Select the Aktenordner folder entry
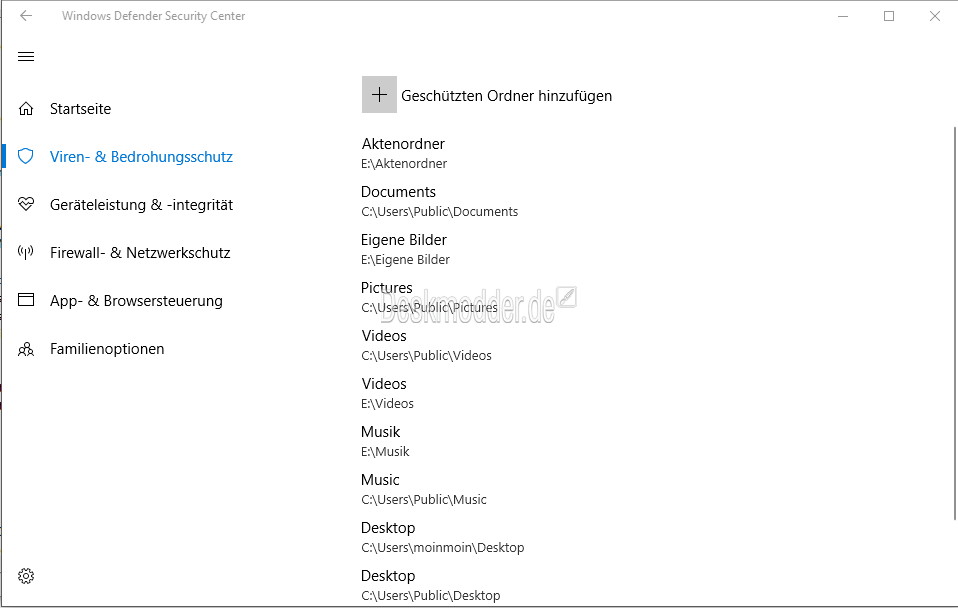 [404, 153]
